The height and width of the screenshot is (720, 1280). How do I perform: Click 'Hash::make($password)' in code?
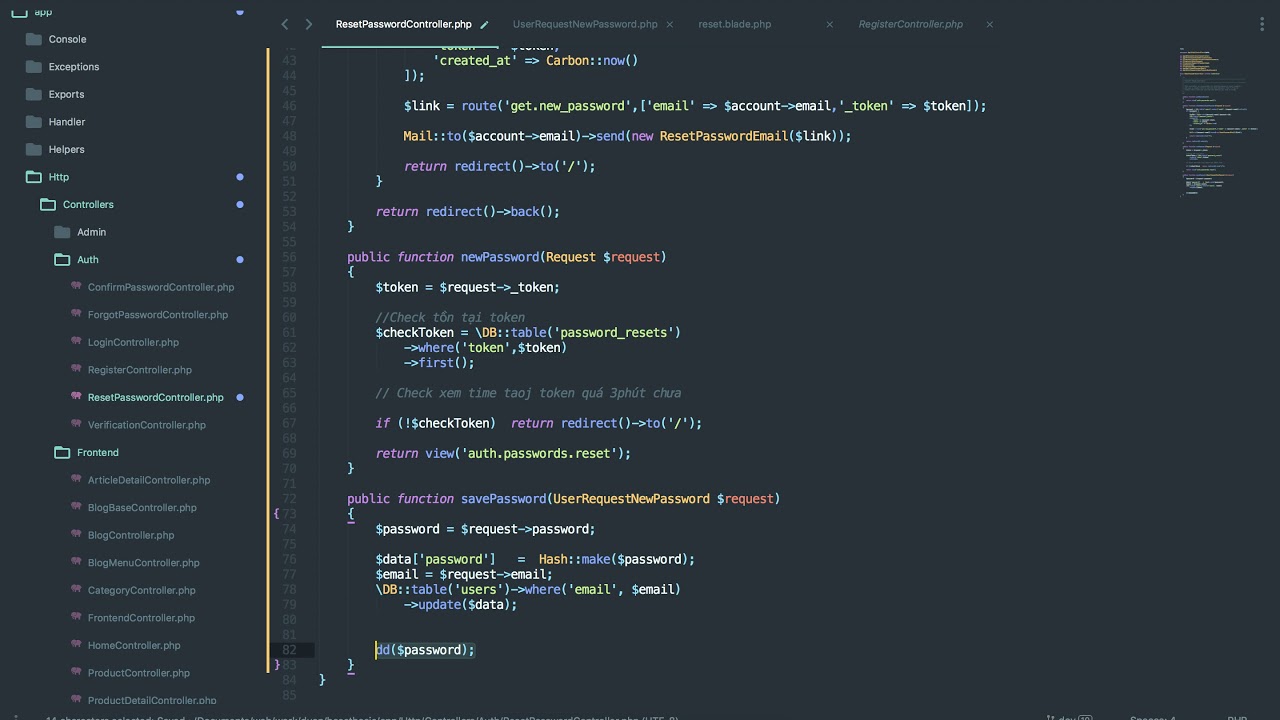614,559
